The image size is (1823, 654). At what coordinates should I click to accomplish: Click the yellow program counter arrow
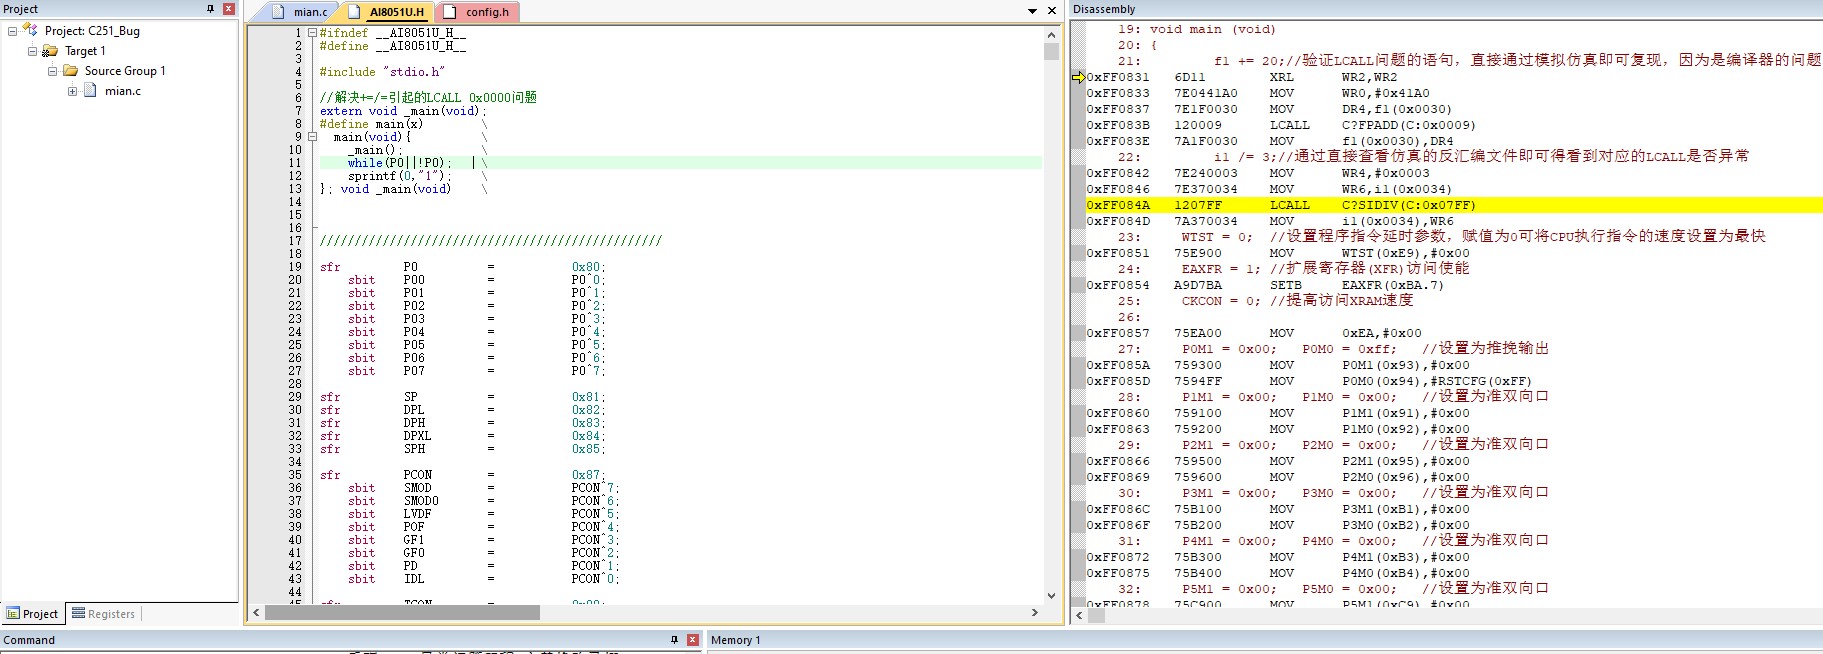[x=1078, y=77]
